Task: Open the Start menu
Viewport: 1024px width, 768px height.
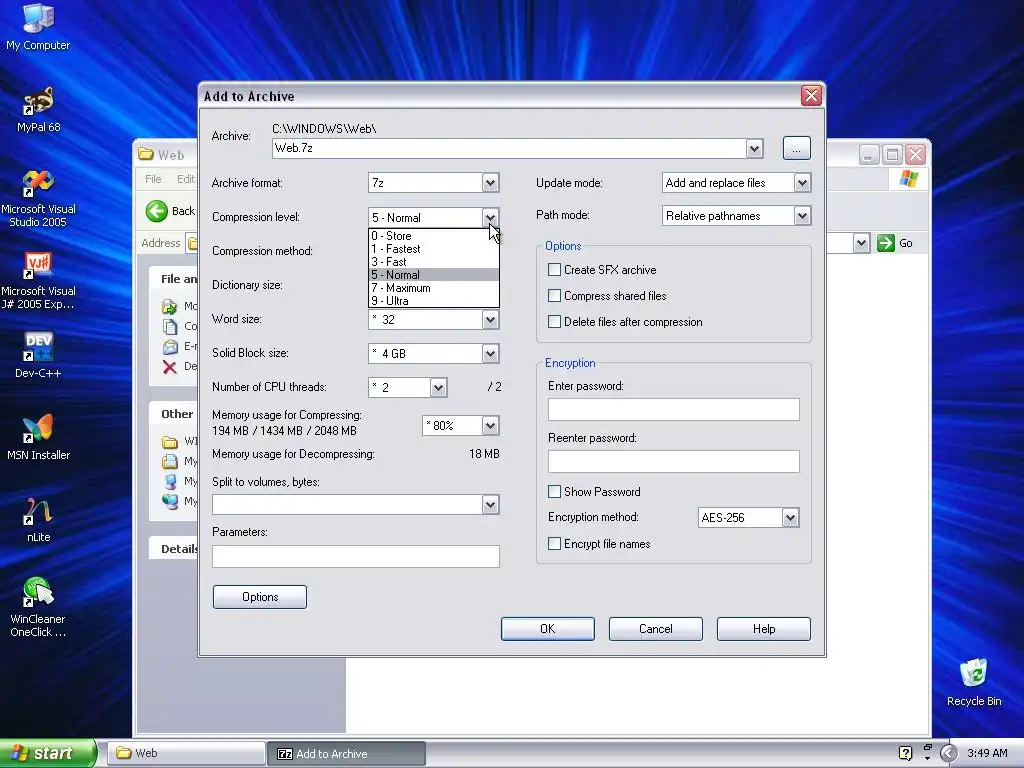Action: click(x=46, y=753)
